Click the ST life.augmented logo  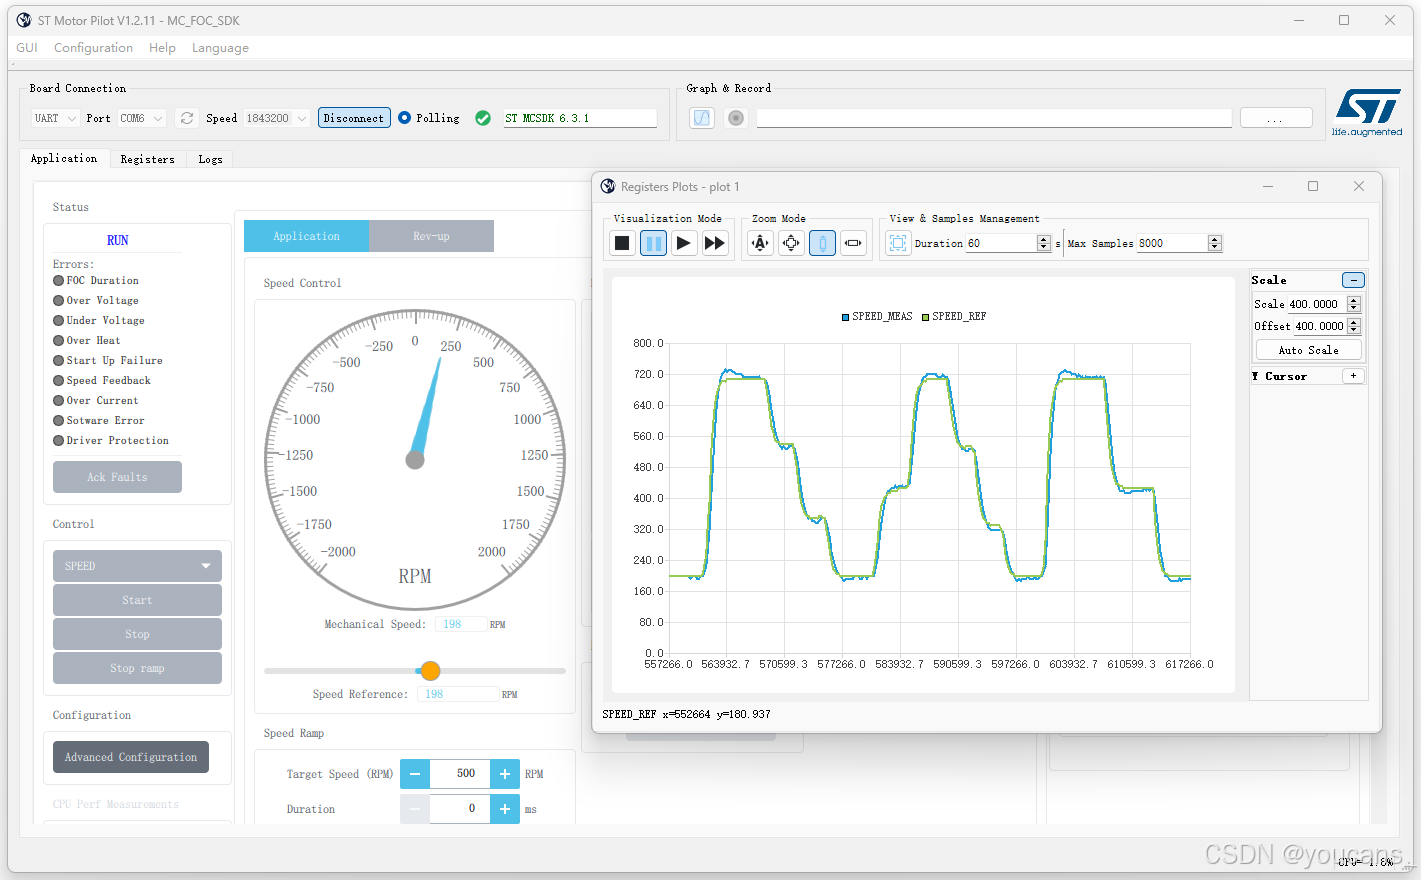(1367, 113)
